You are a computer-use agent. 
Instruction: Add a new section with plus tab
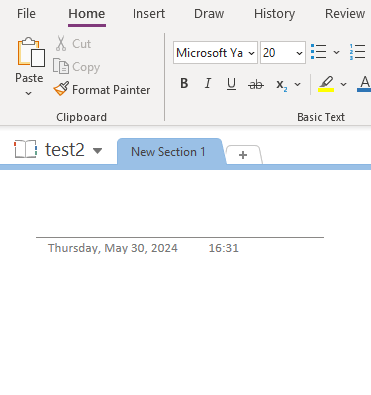pyautogui.click(x=243, y=155)
